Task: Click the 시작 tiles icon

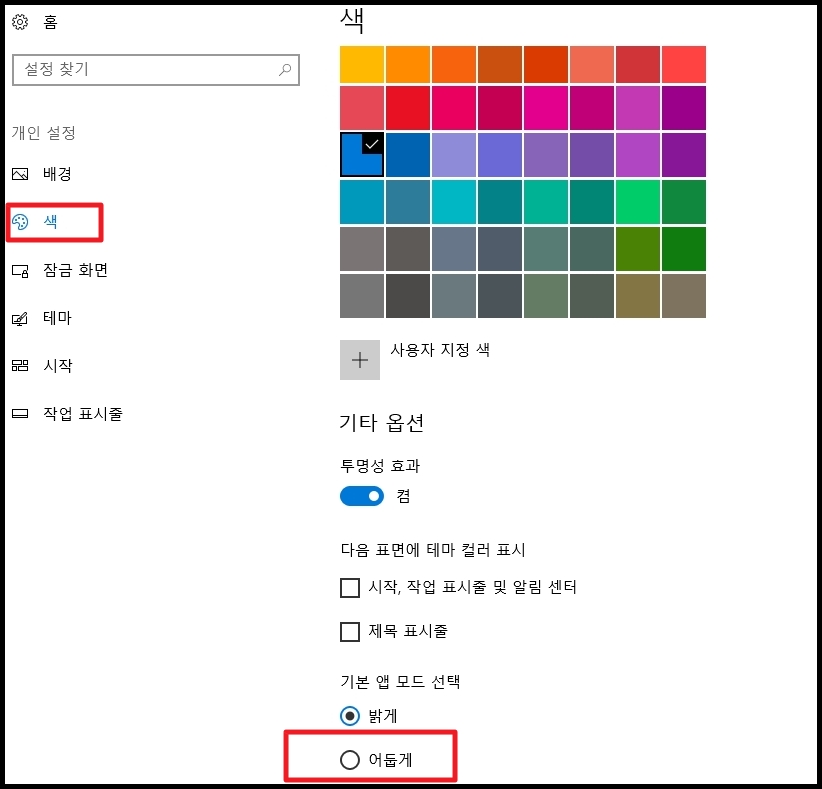Action: (x=20, y=365)
